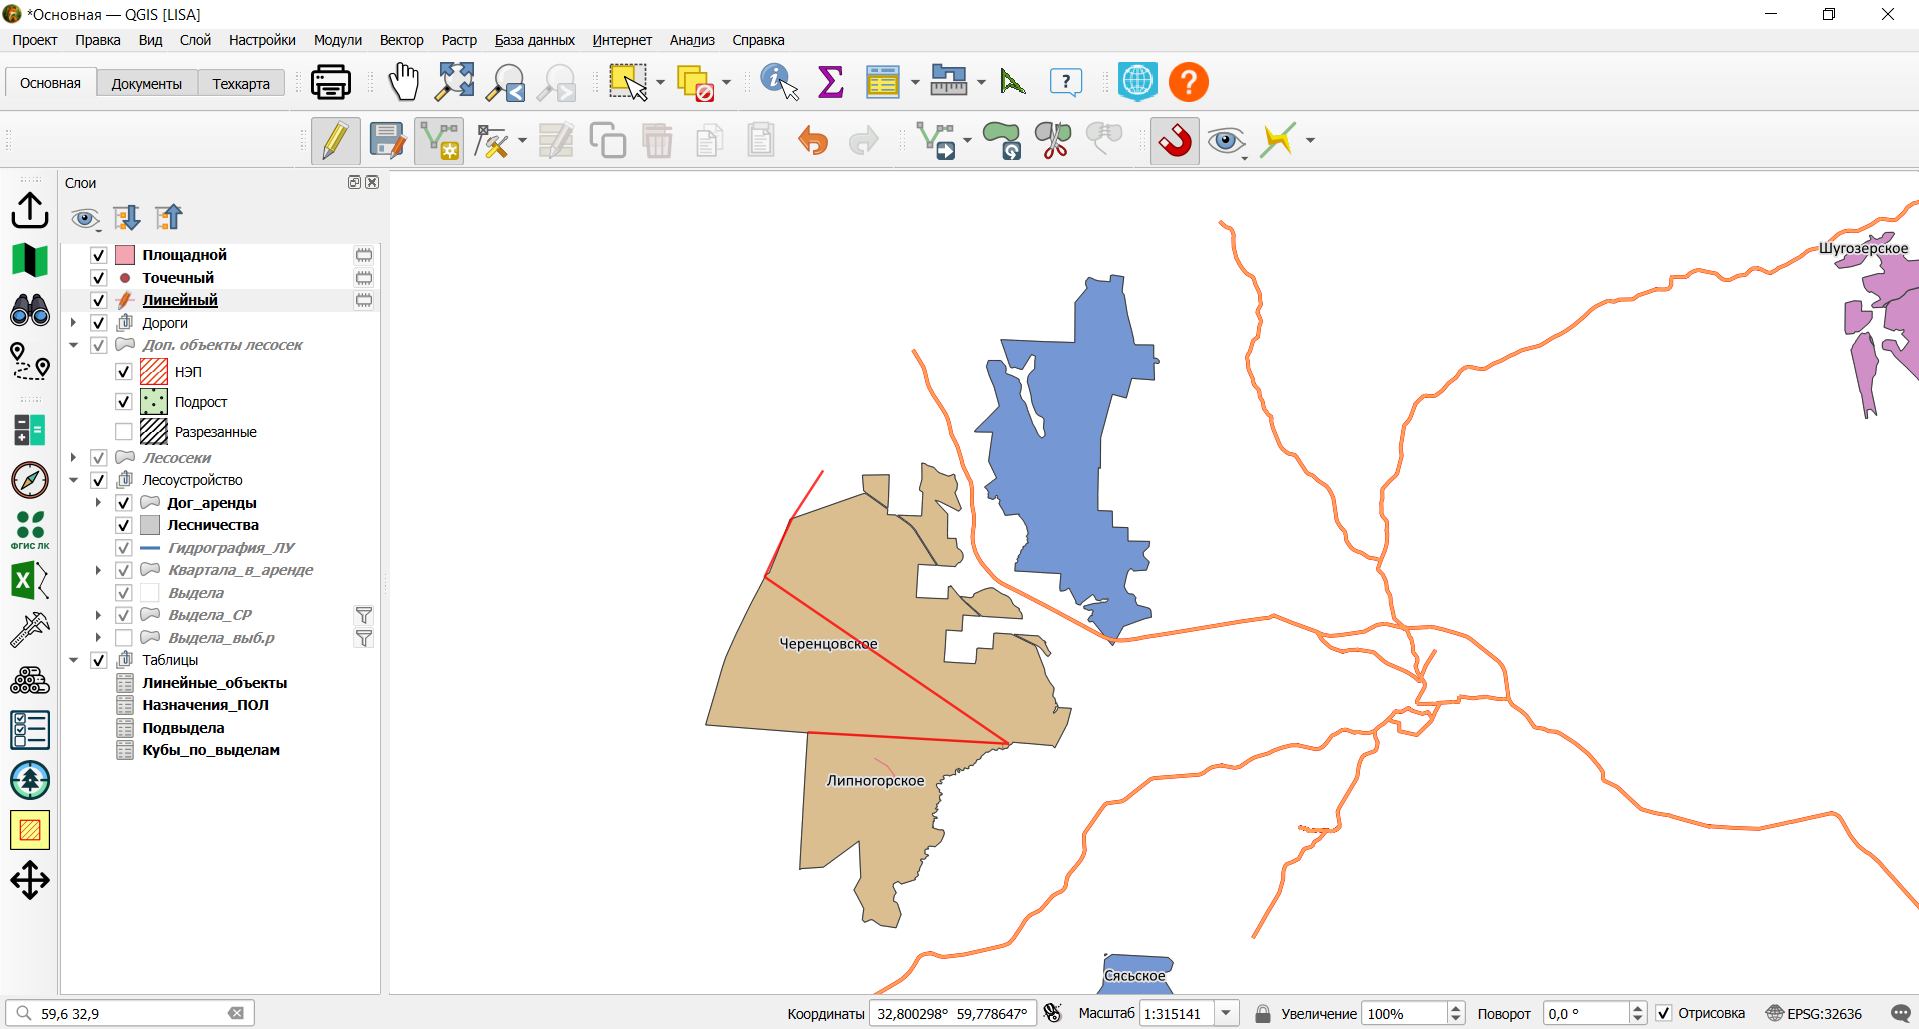The height and width of the screenshot is (1029, 1919).
Task: Click the undo arrow icon
Action: [x=813, y=141]
